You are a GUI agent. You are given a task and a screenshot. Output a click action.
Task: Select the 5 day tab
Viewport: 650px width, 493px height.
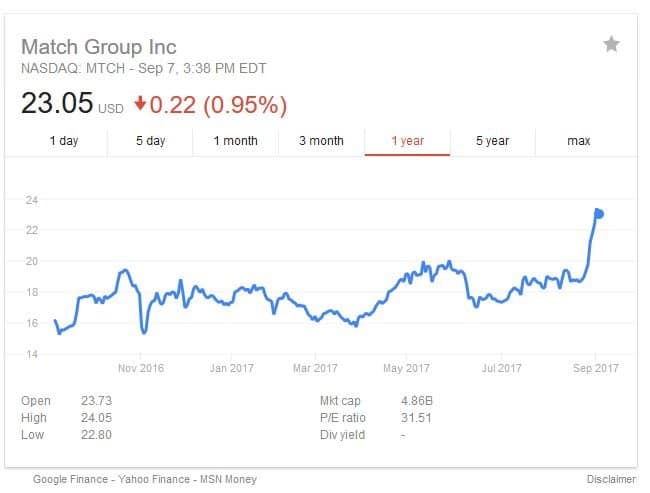[150, 141]
